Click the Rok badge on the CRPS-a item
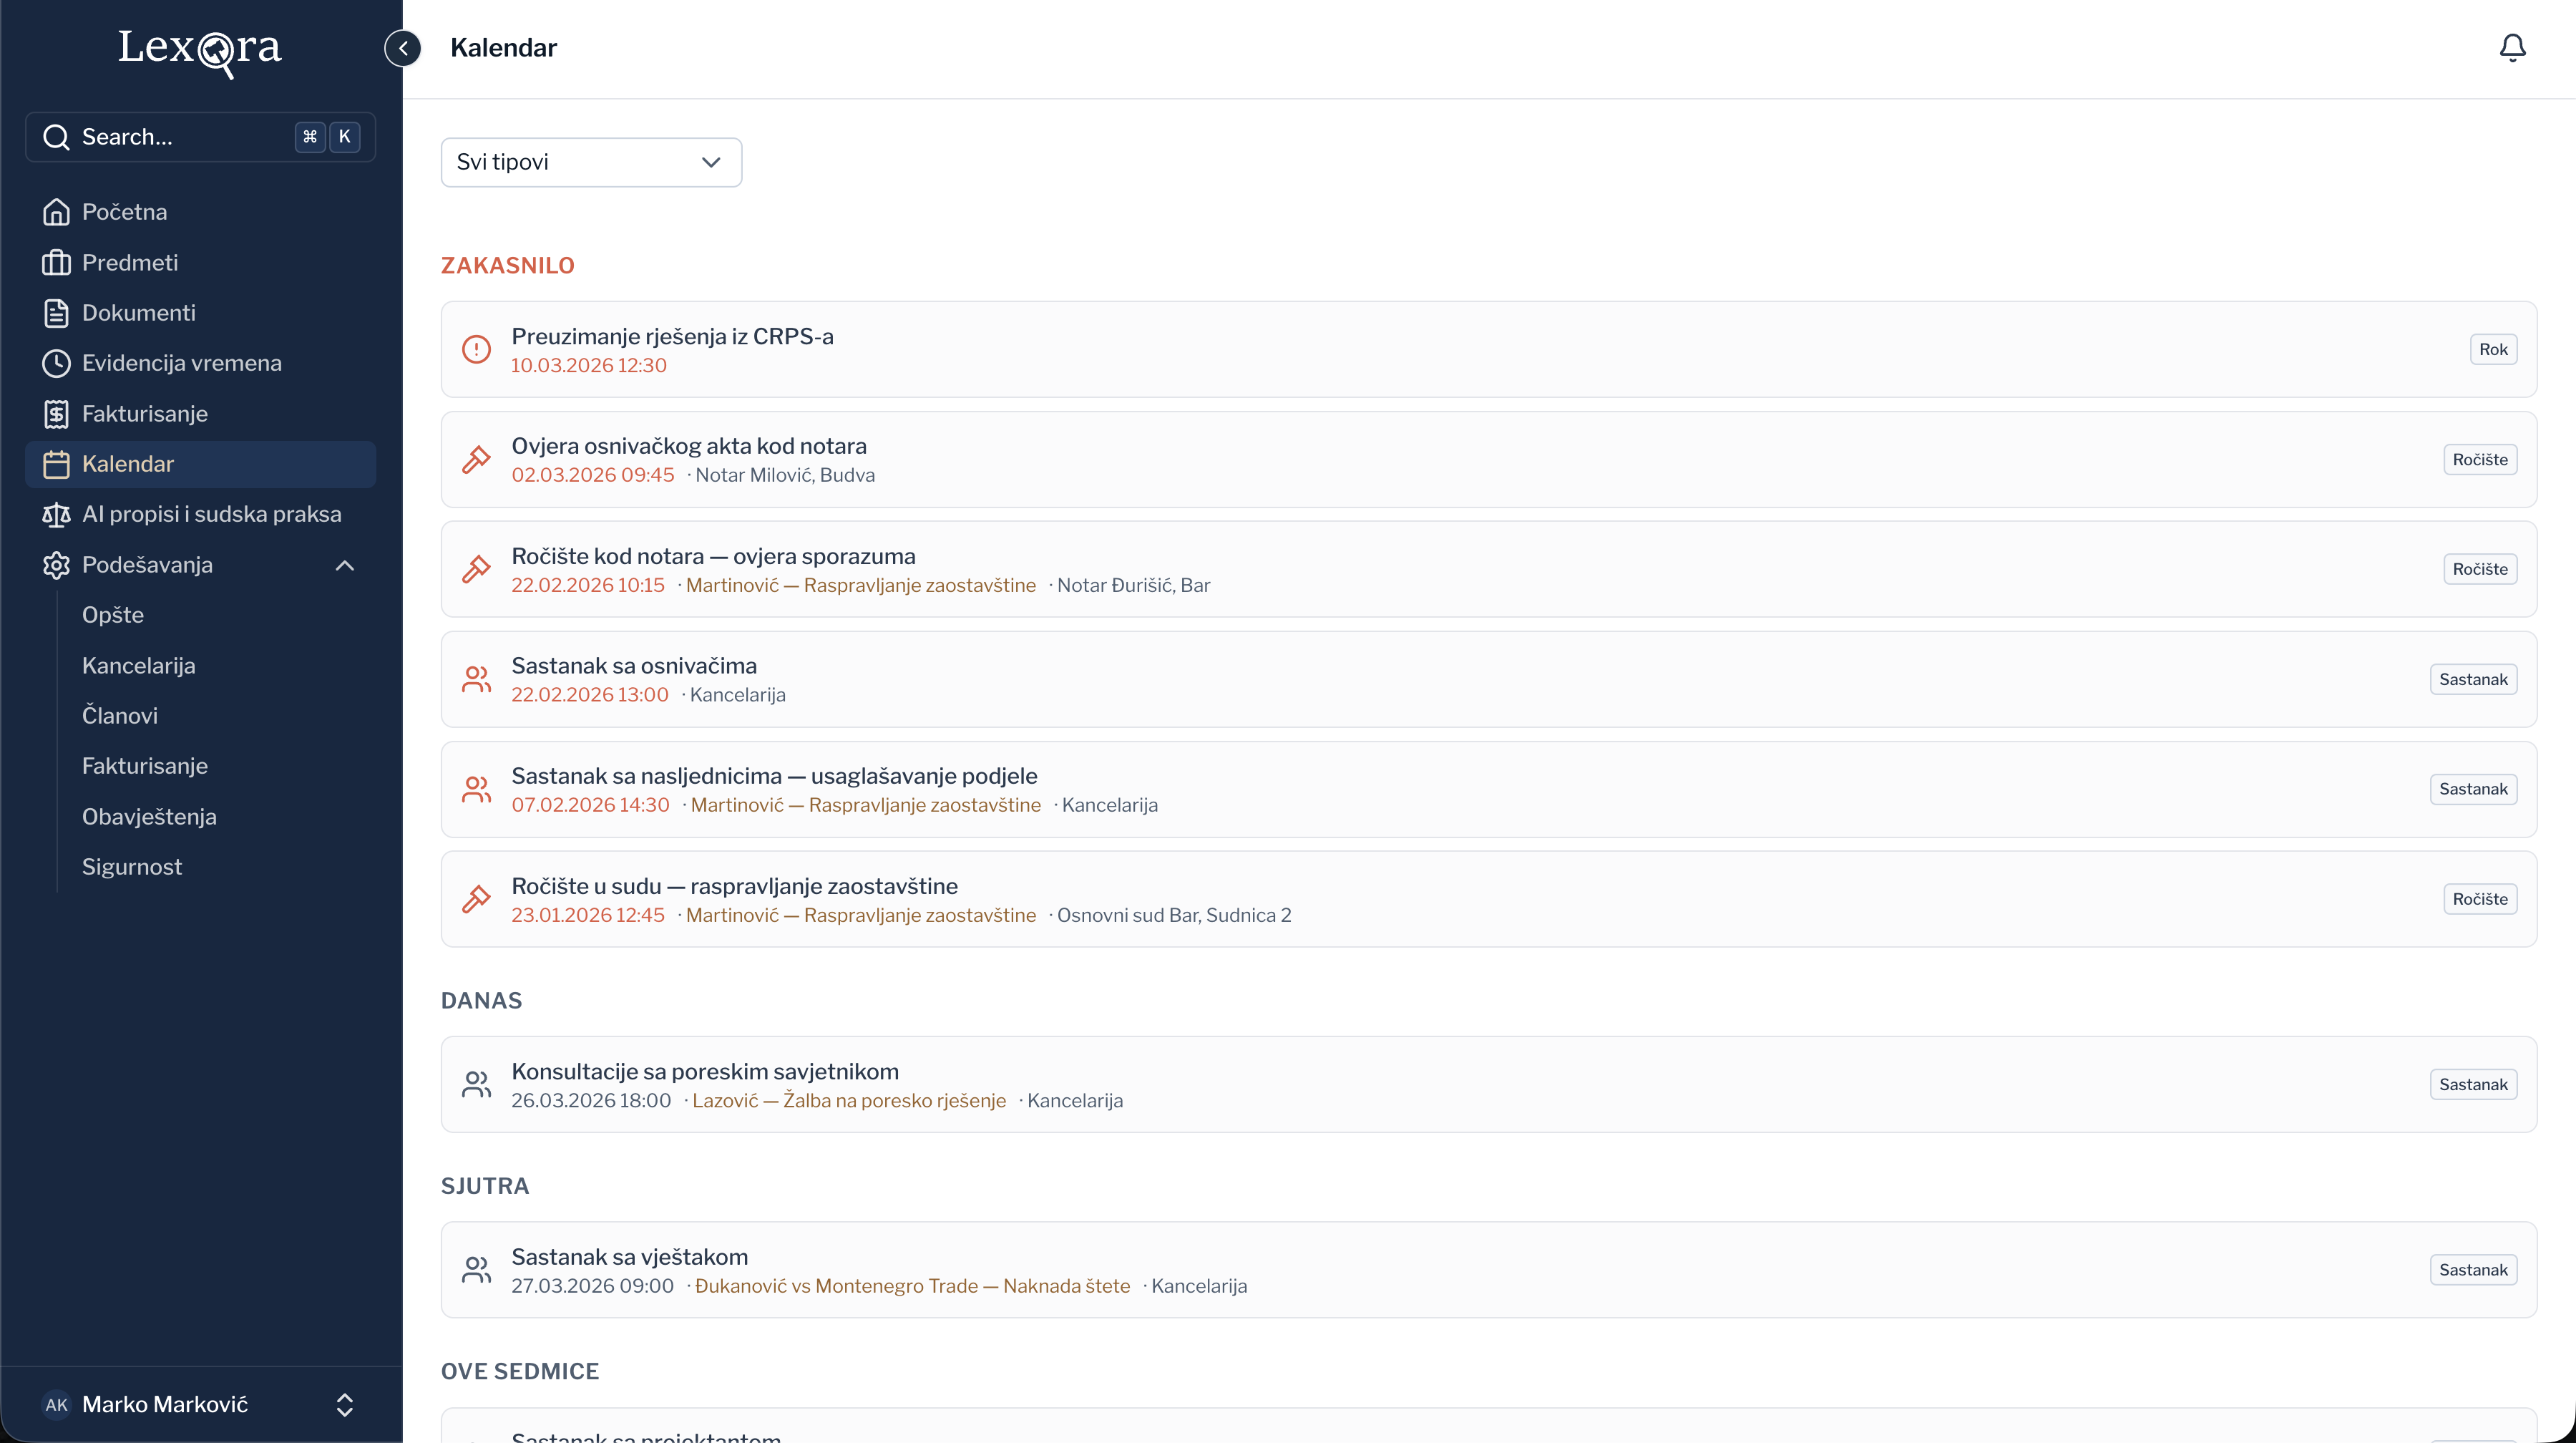2576x1443 pixels. (x=2493, y=349)
